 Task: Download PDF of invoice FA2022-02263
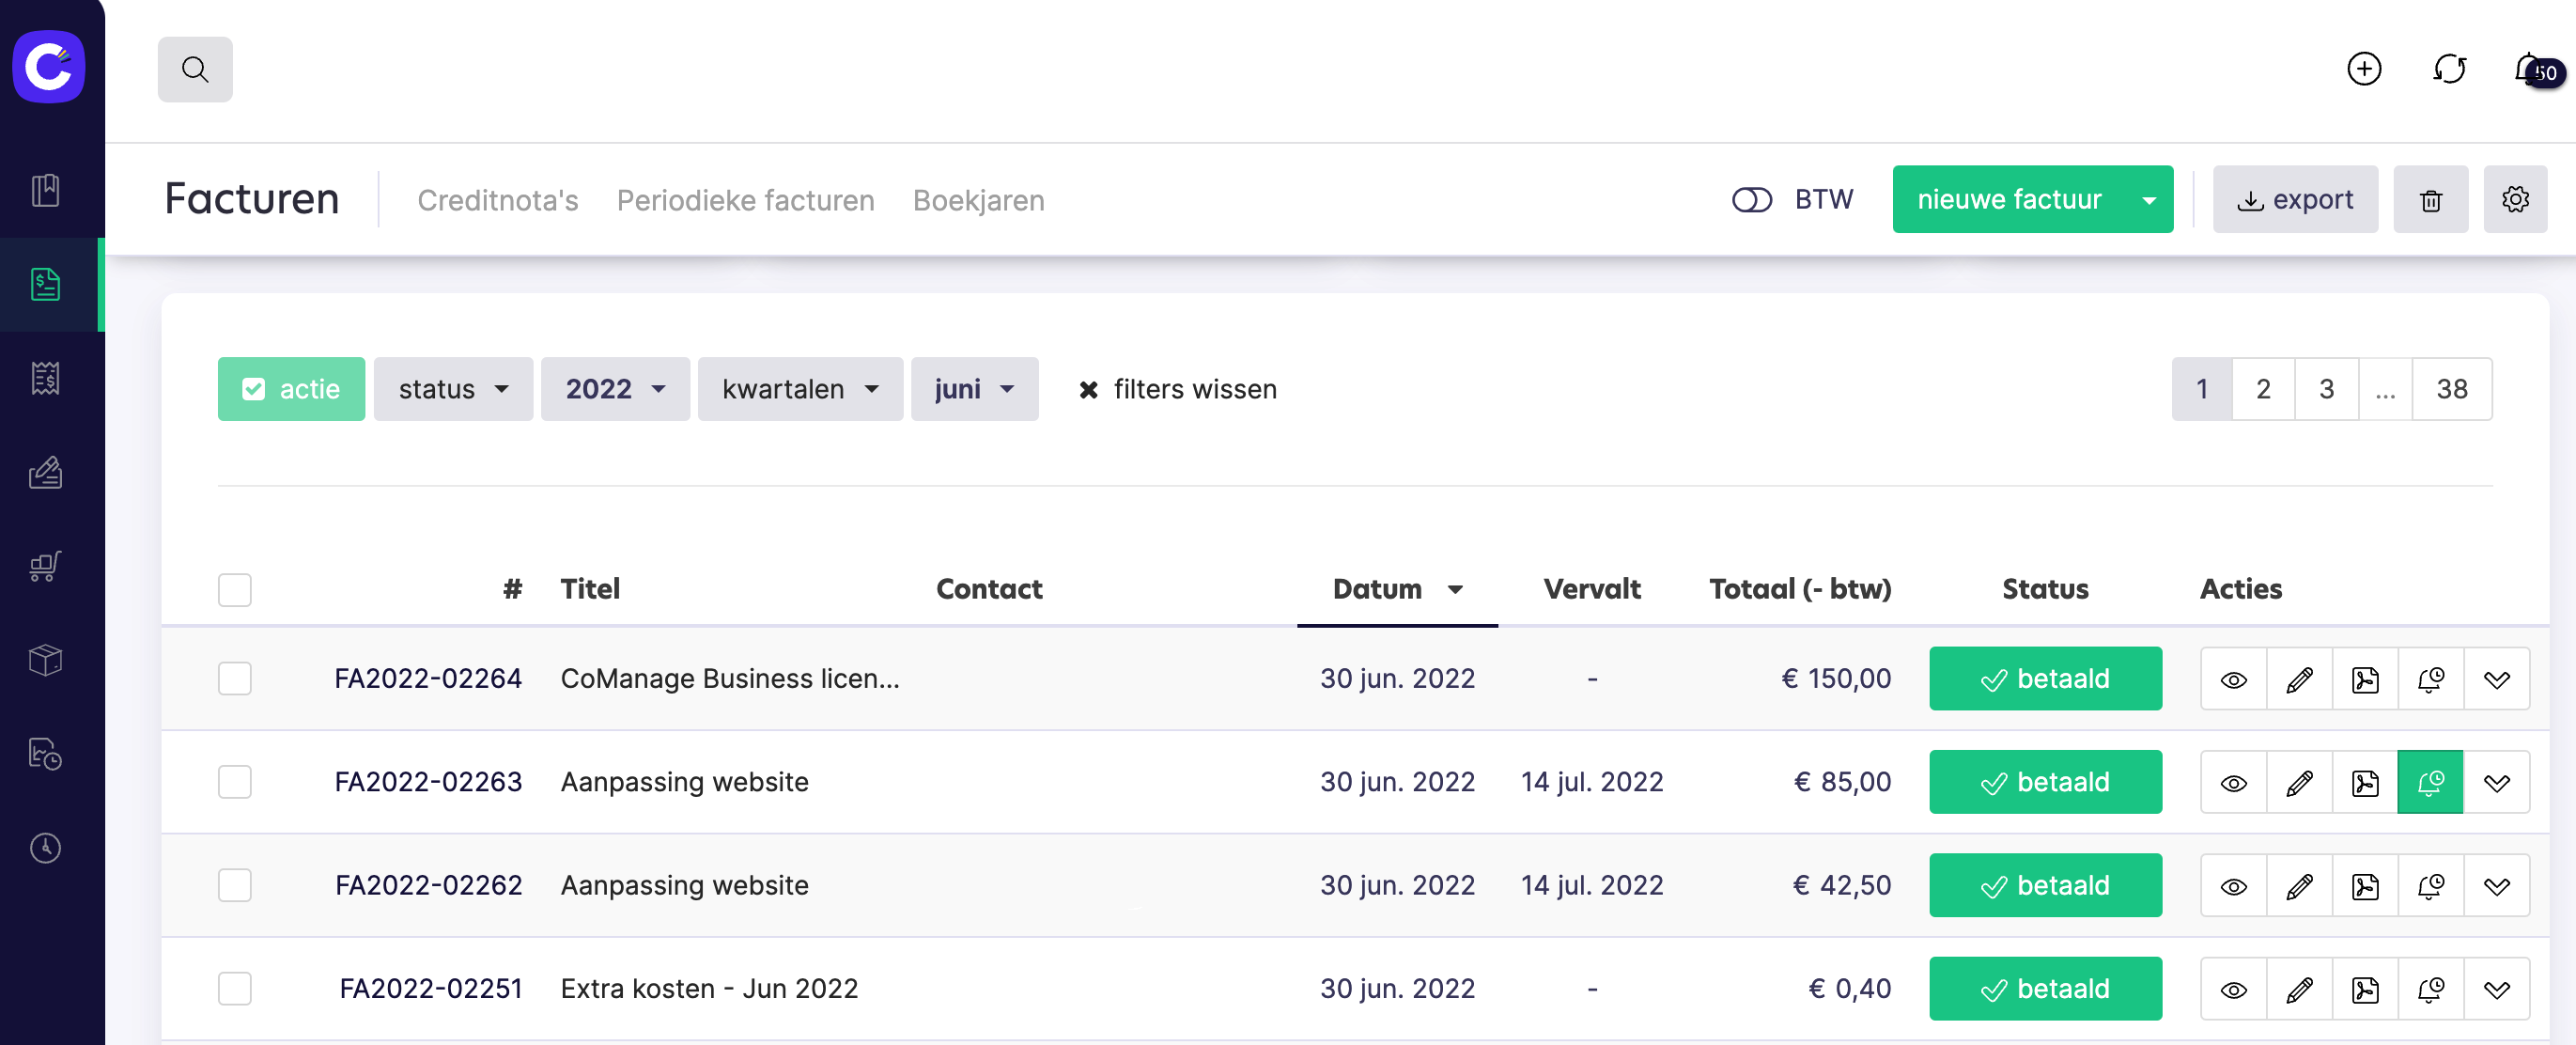[2365, 782]
